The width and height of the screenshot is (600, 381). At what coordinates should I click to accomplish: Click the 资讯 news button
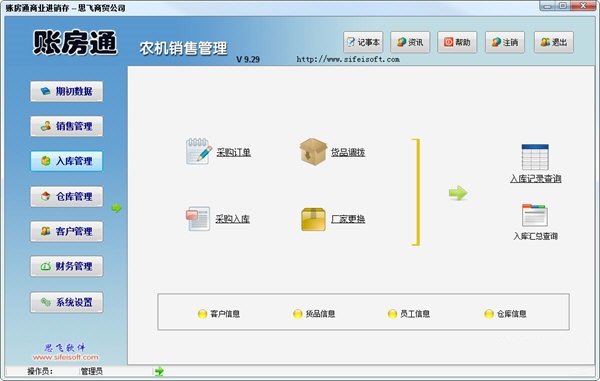pos(410,42)
